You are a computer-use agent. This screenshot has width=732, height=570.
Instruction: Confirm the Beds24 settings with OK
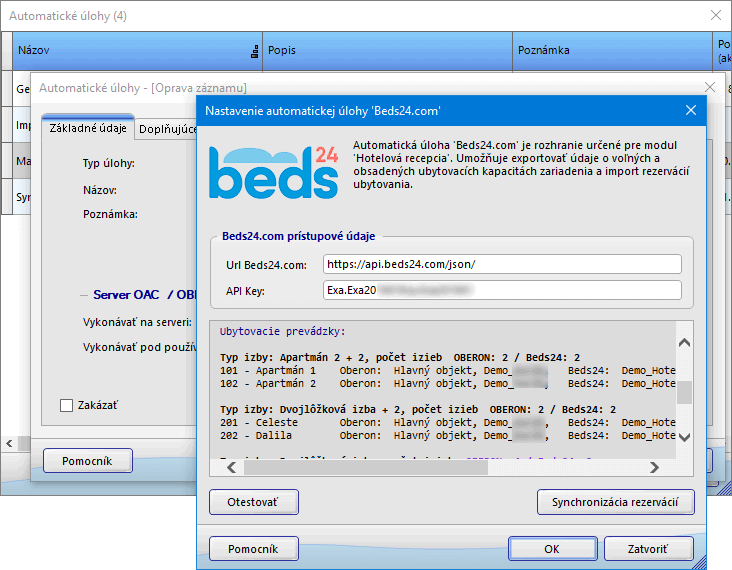click(552, 549)
